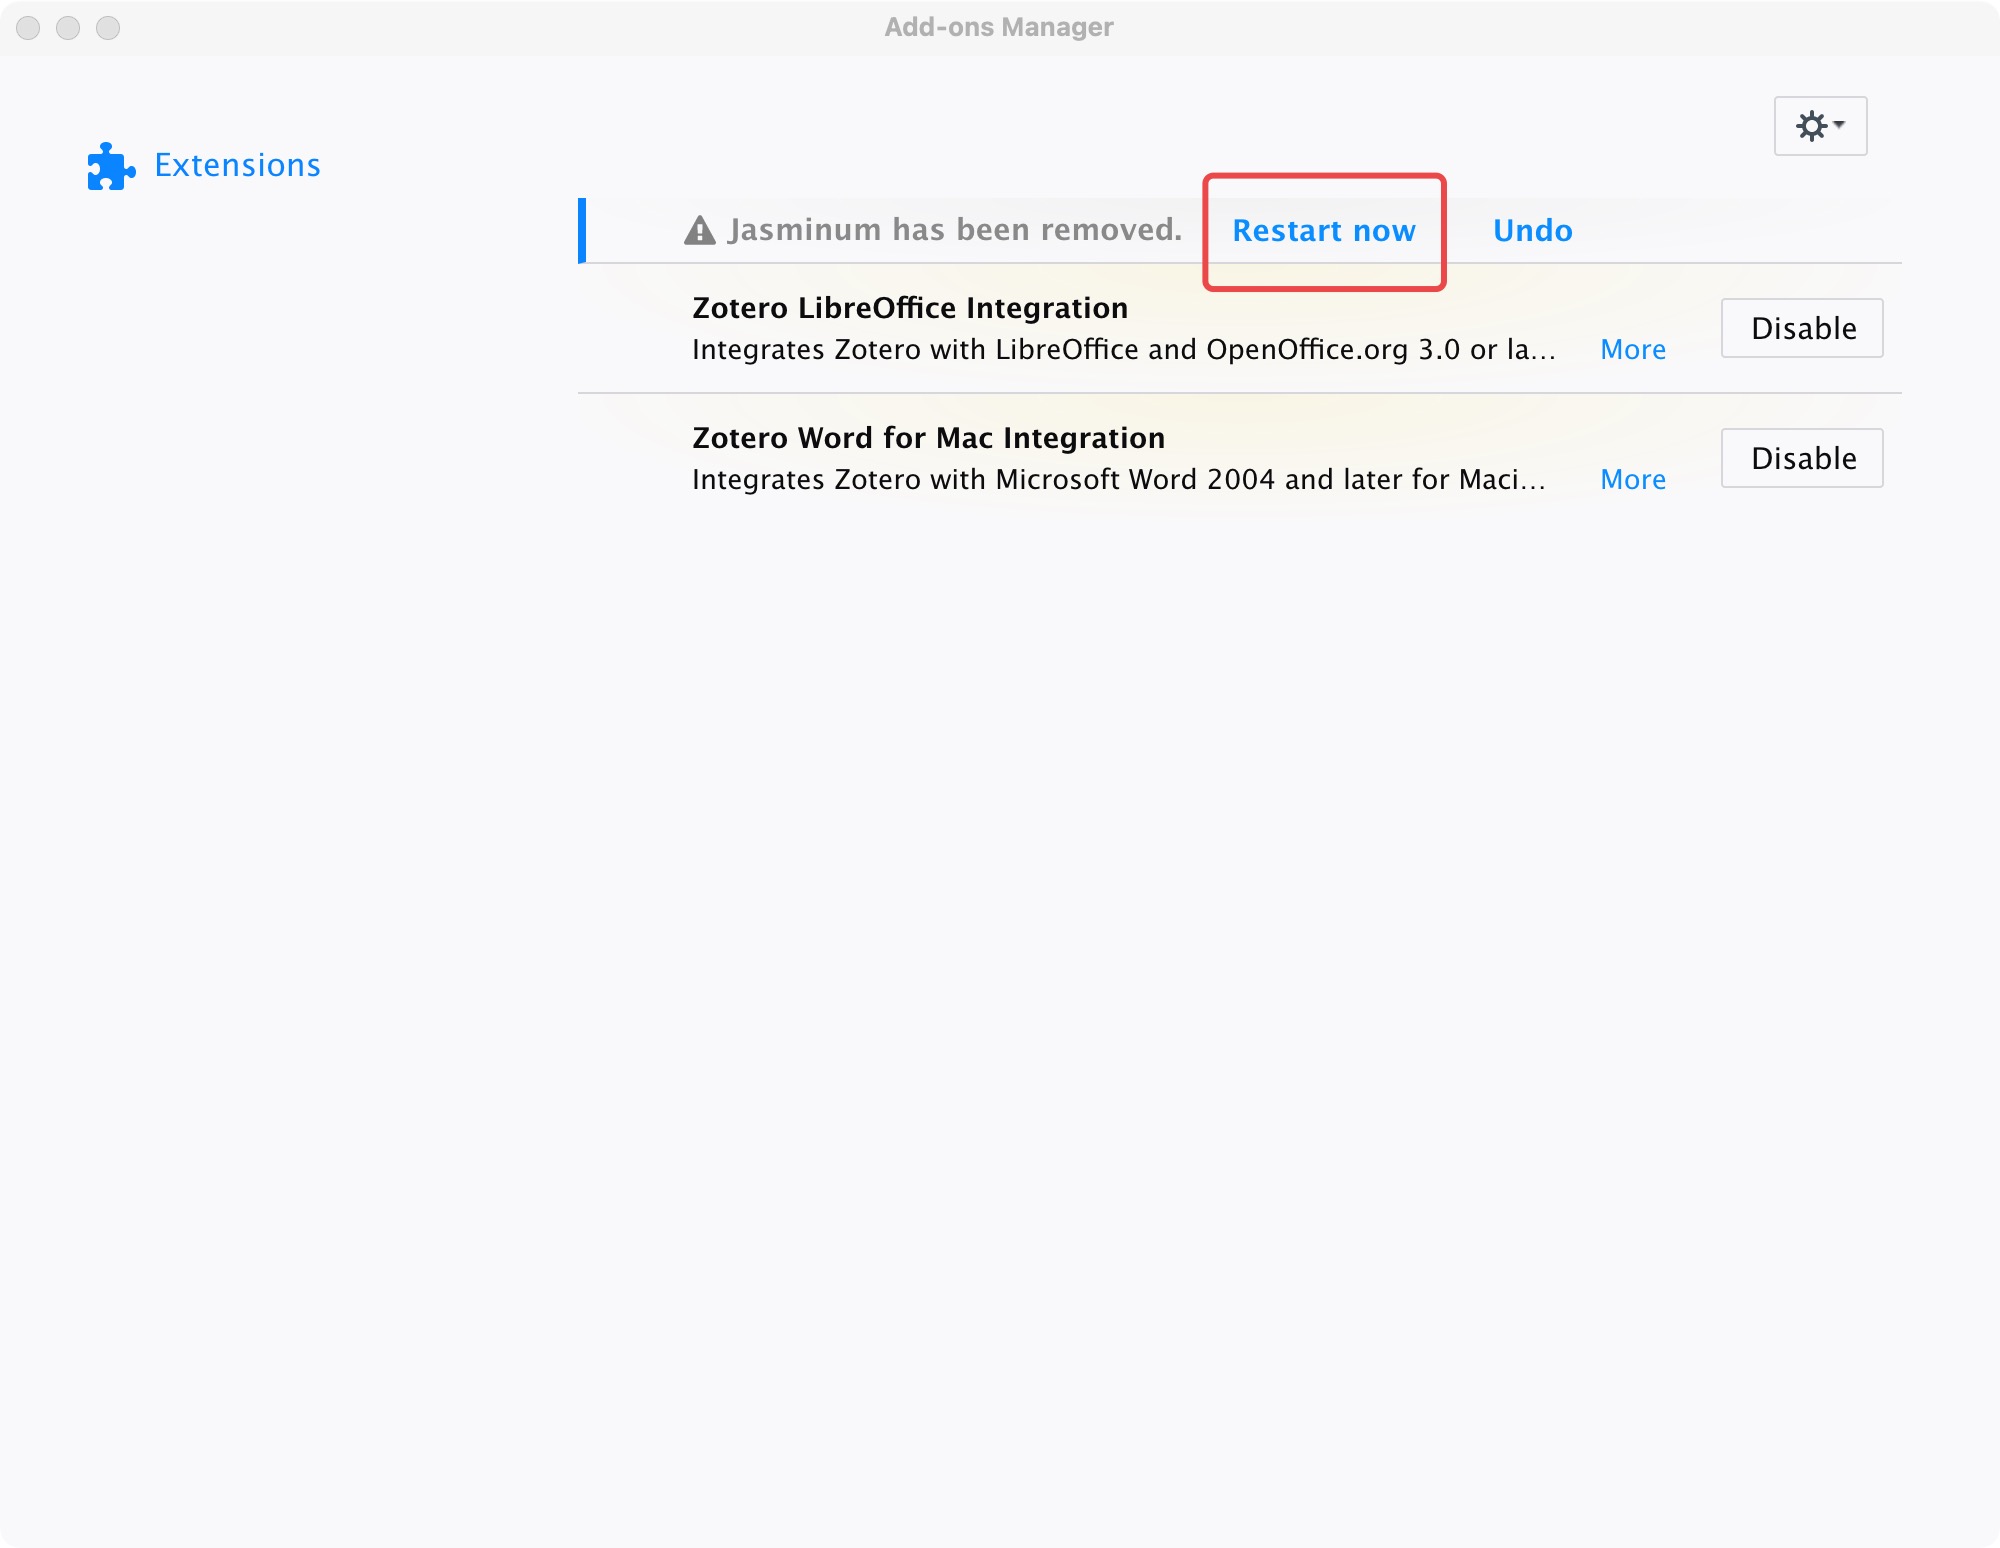Disable Zotero Word for Mac Integration
Screen dimensions: 2000x1548
(x=1801, y=458)
